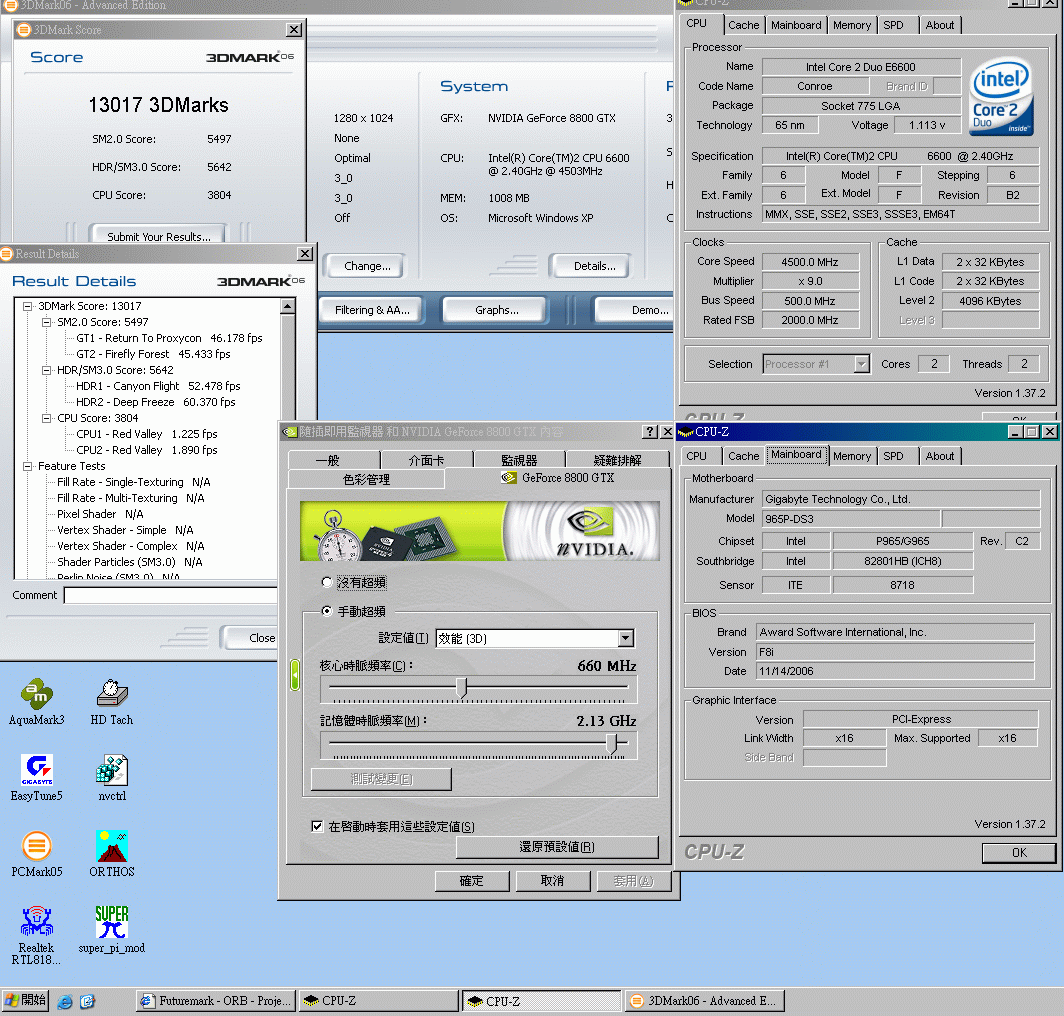Switch to the first CPU-Z taskbar button
1064x1016 pixels.
pos(379,1001)
